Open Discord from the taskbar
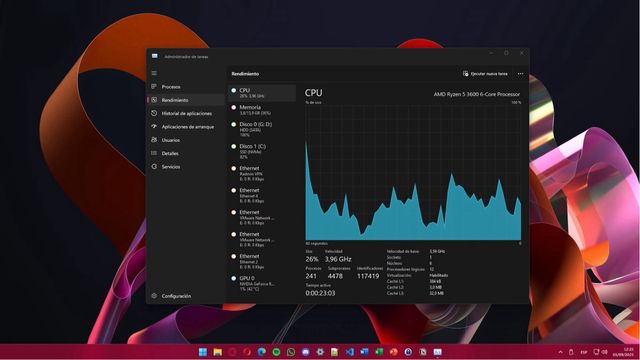The height and width of the screenshot is (360, 640). (306, 352)
